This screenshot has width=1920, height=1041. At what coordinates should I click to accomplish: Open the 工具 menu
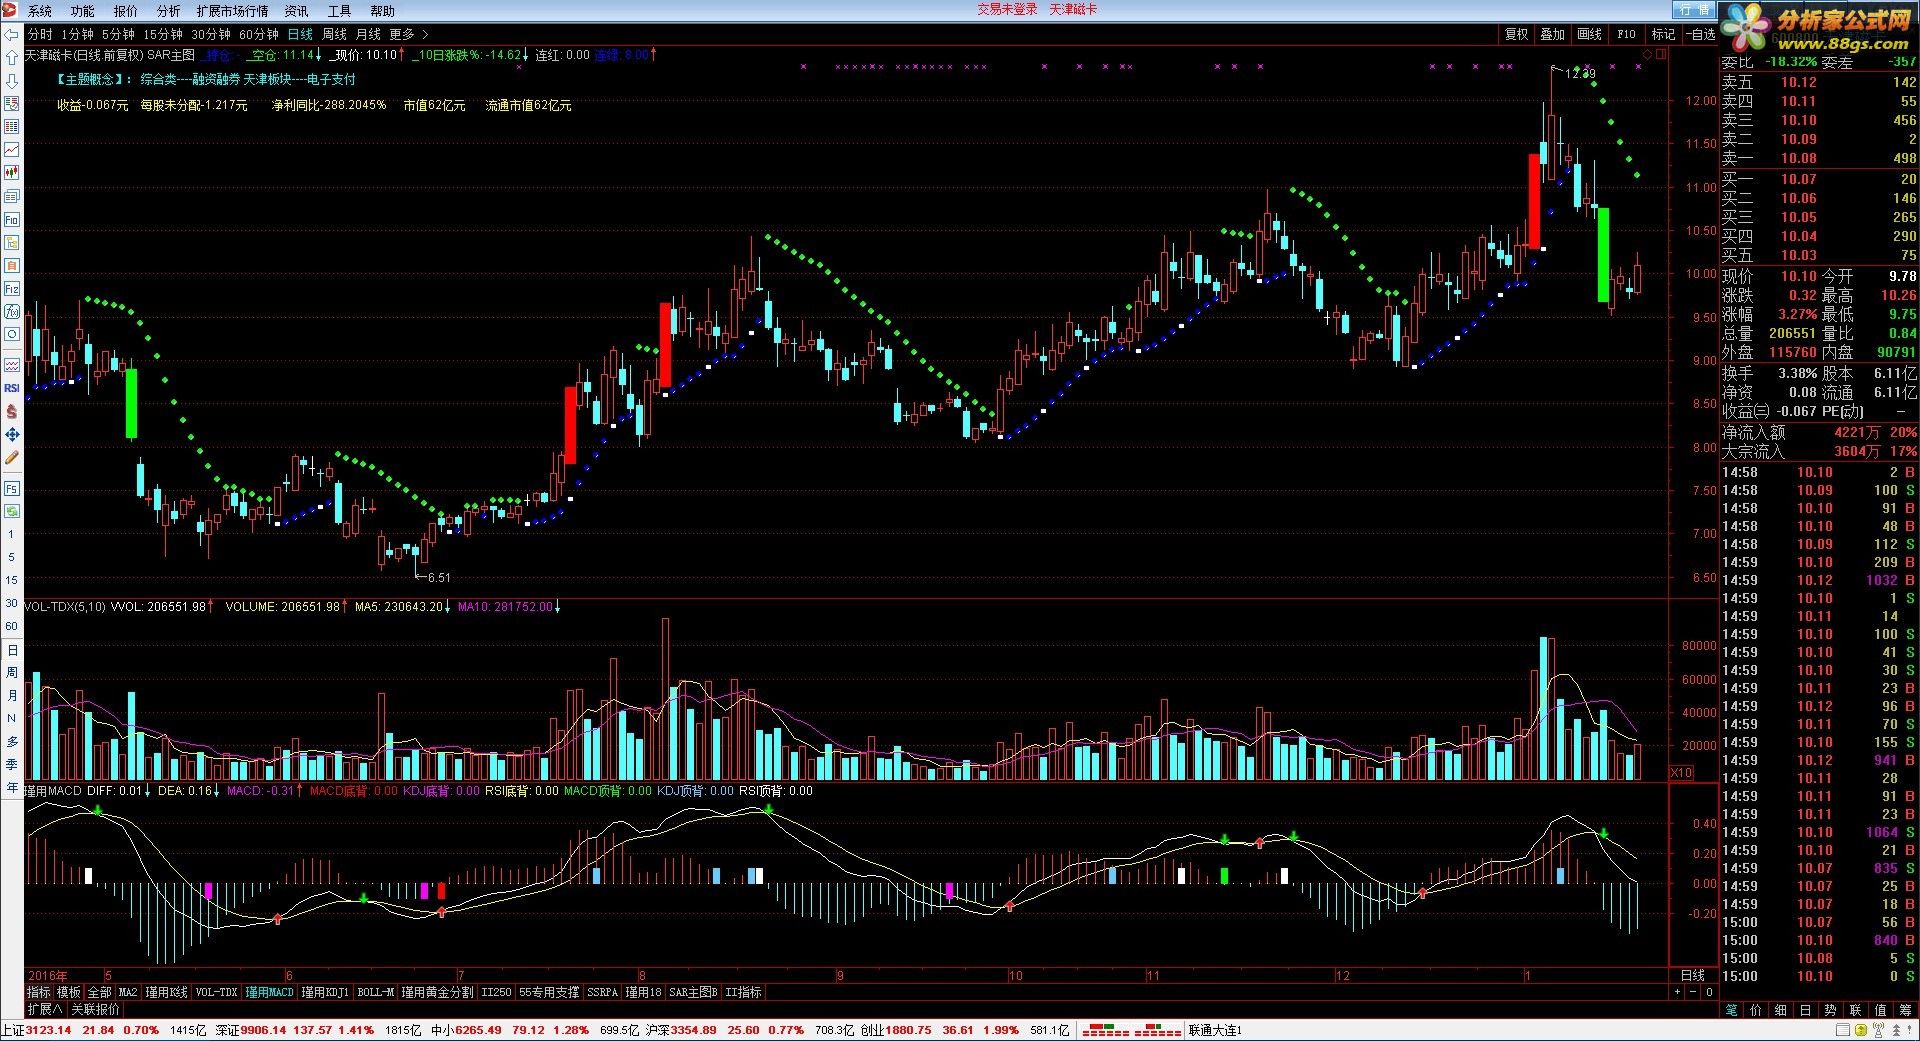pos(339,11)
